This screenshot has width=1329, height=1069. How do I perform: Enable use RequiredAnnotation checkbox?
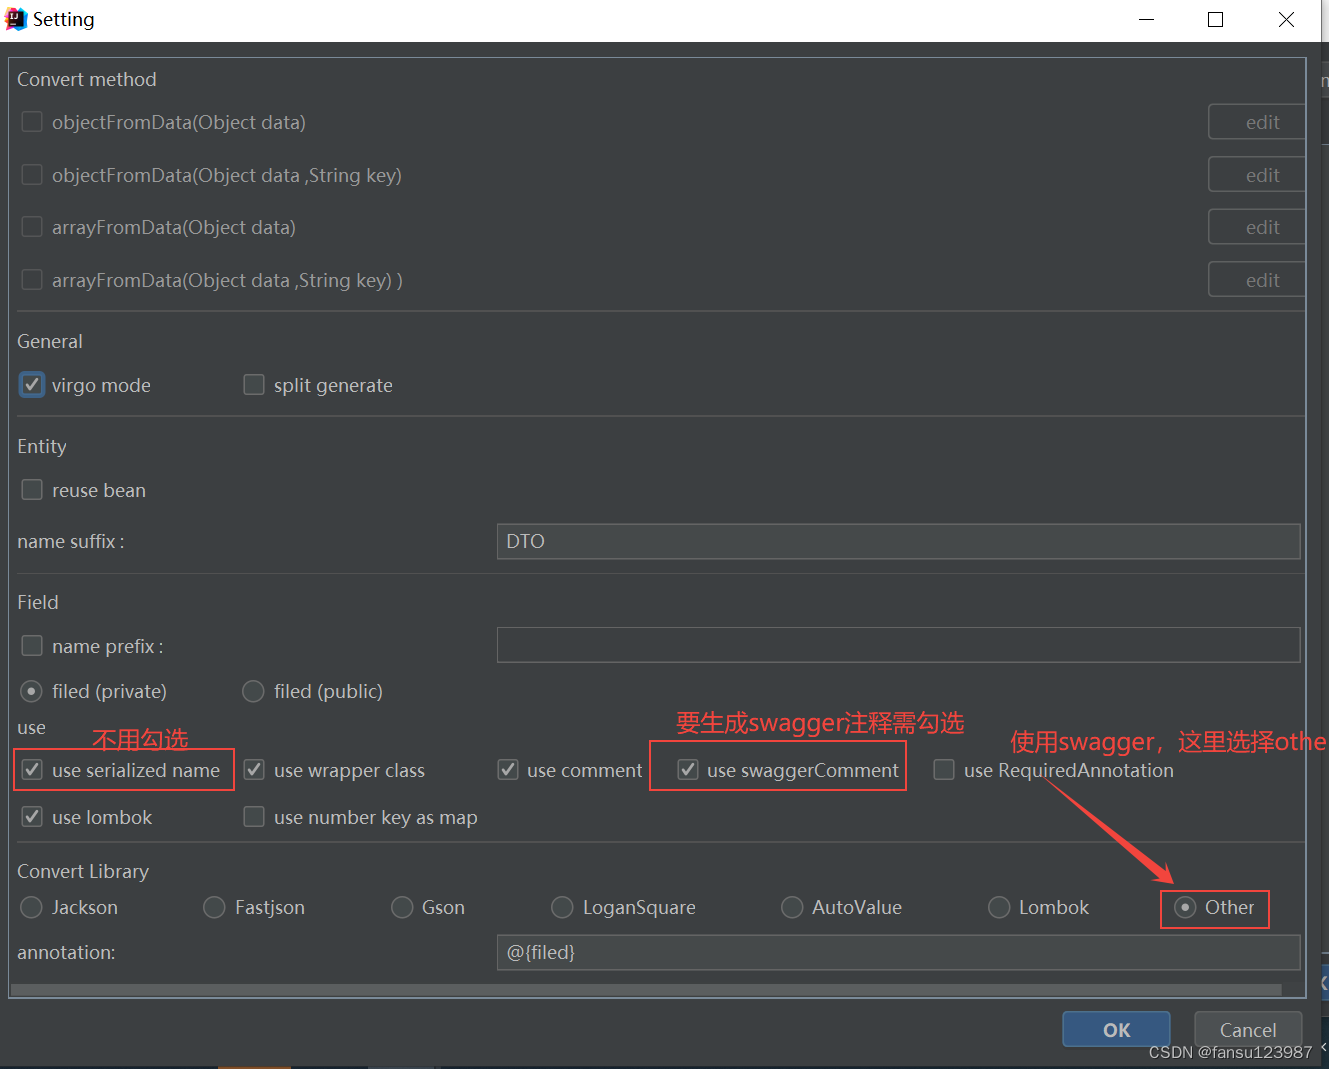coord(944,770)
